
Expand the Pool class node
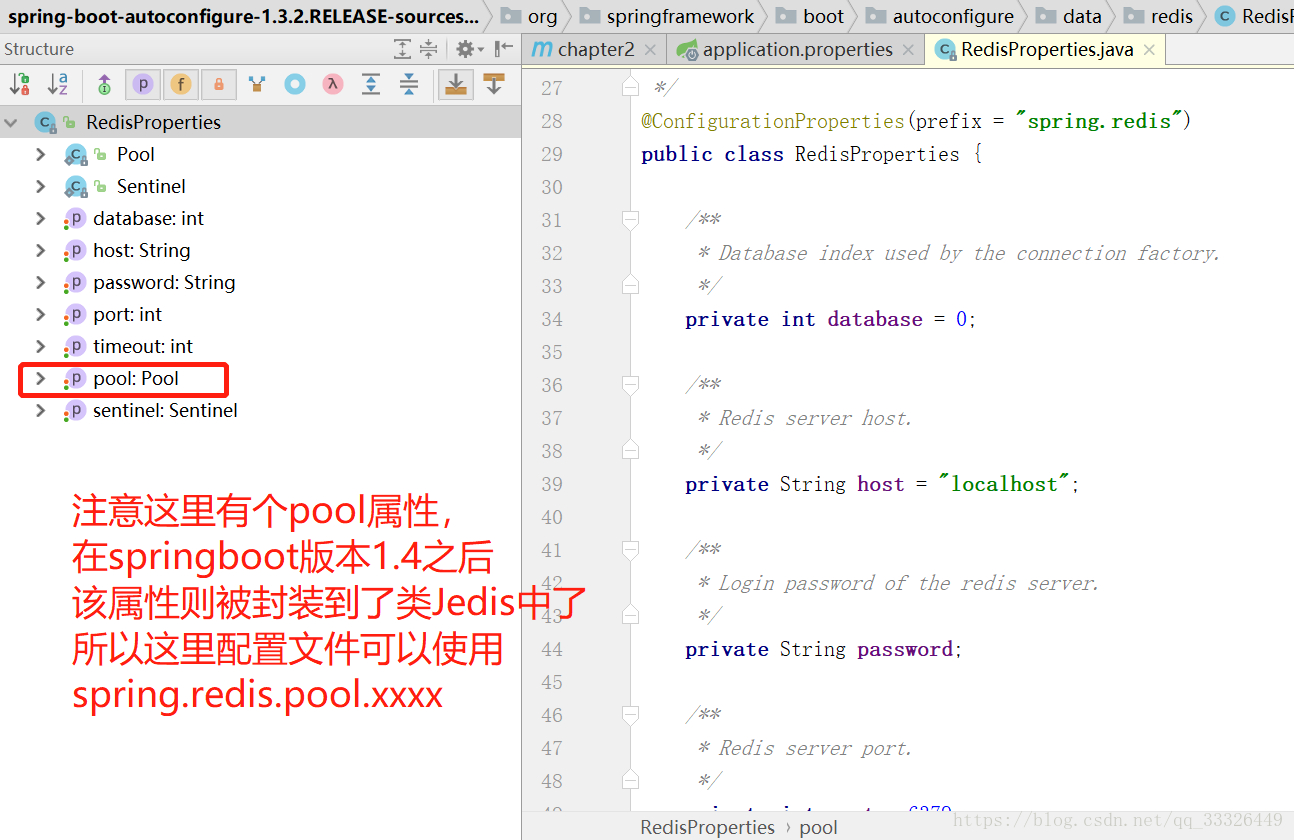40,154
